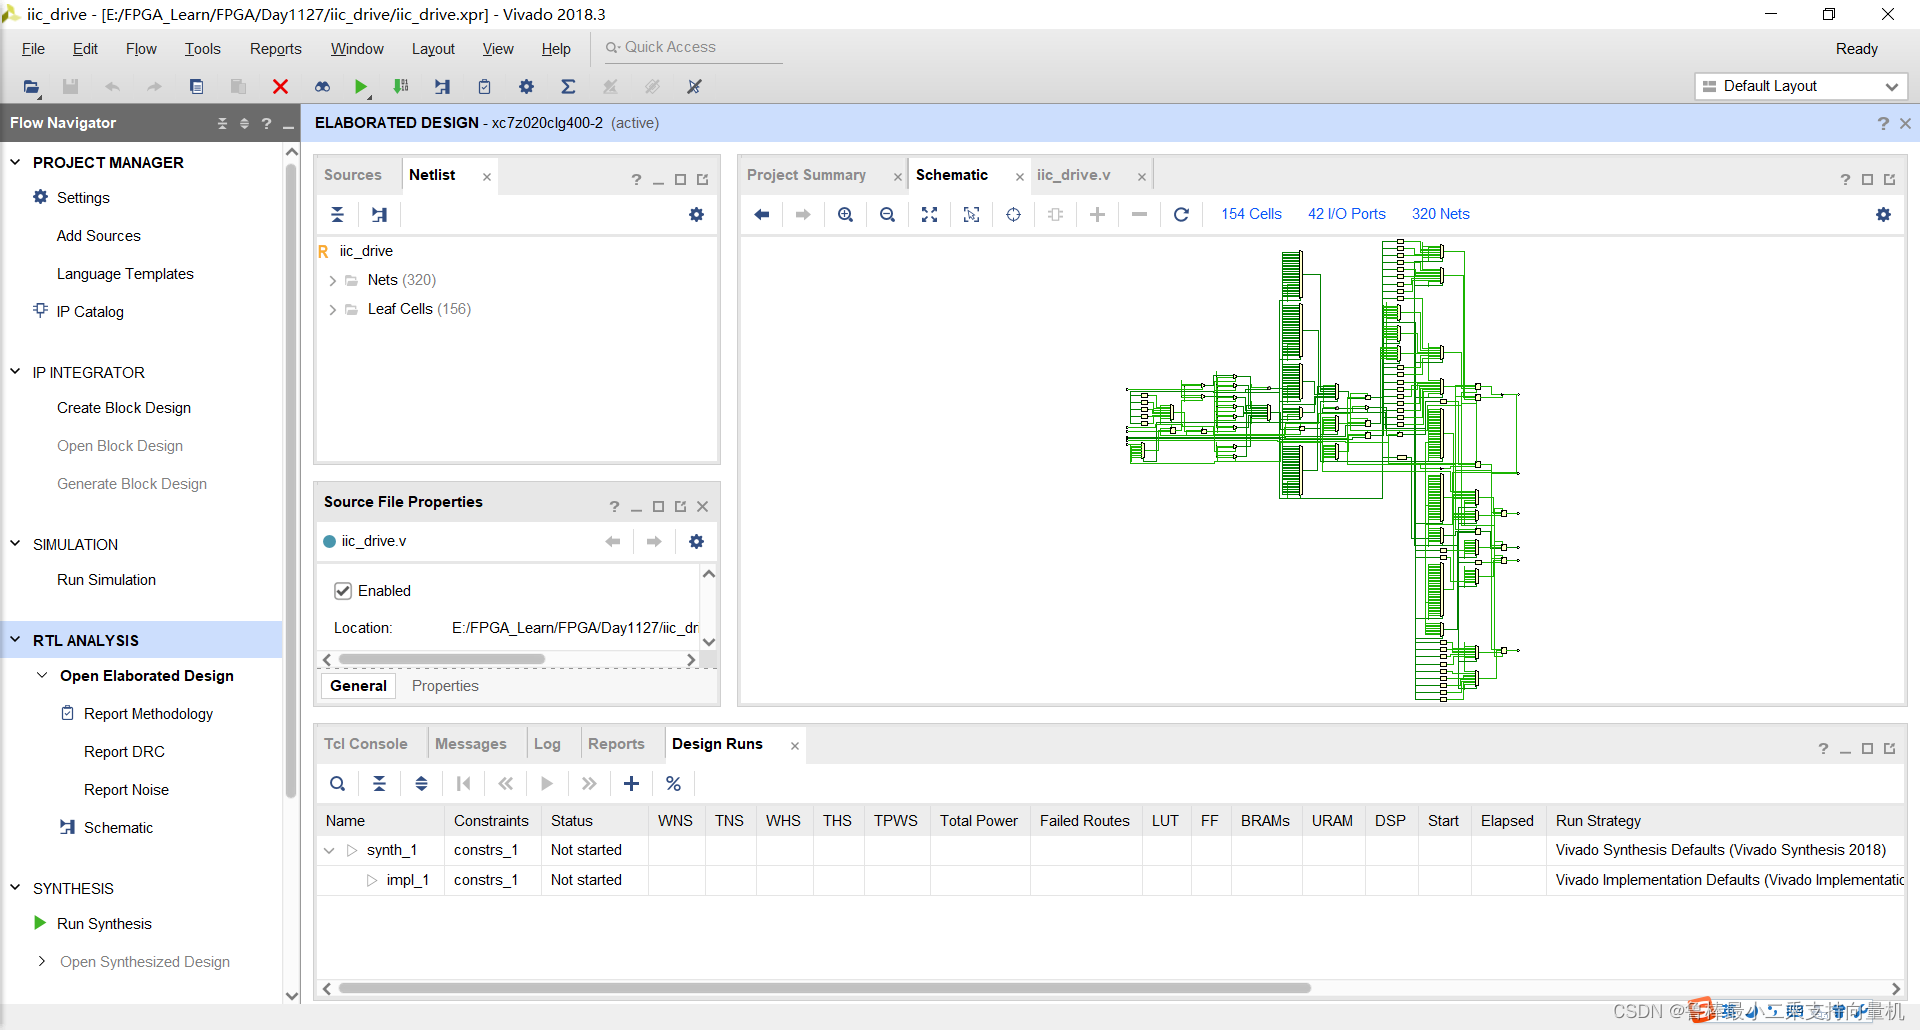Toggle the Enabled checkbox for iic_drive.v
Image resolution: width=1920 pixels, height=1030 pixels.
pyautogui.click(x=343, y=591)
